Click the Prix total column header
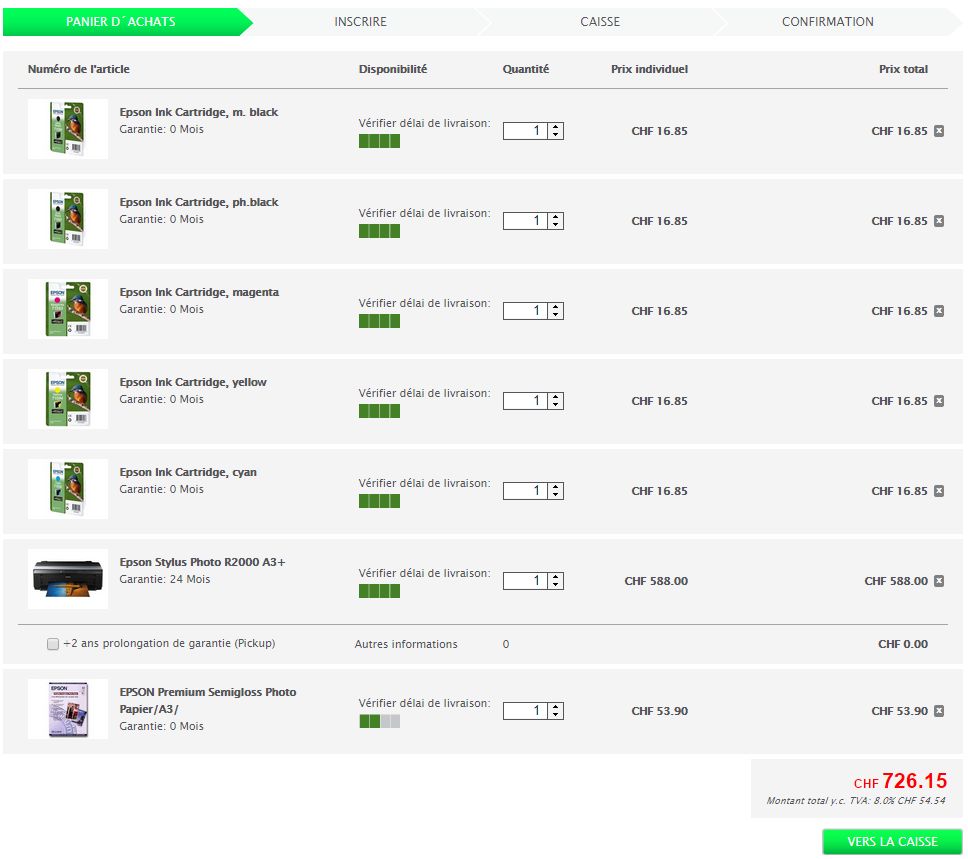This screenshot has height=859, width=968. pyautogui.click(x=903, y=69)
